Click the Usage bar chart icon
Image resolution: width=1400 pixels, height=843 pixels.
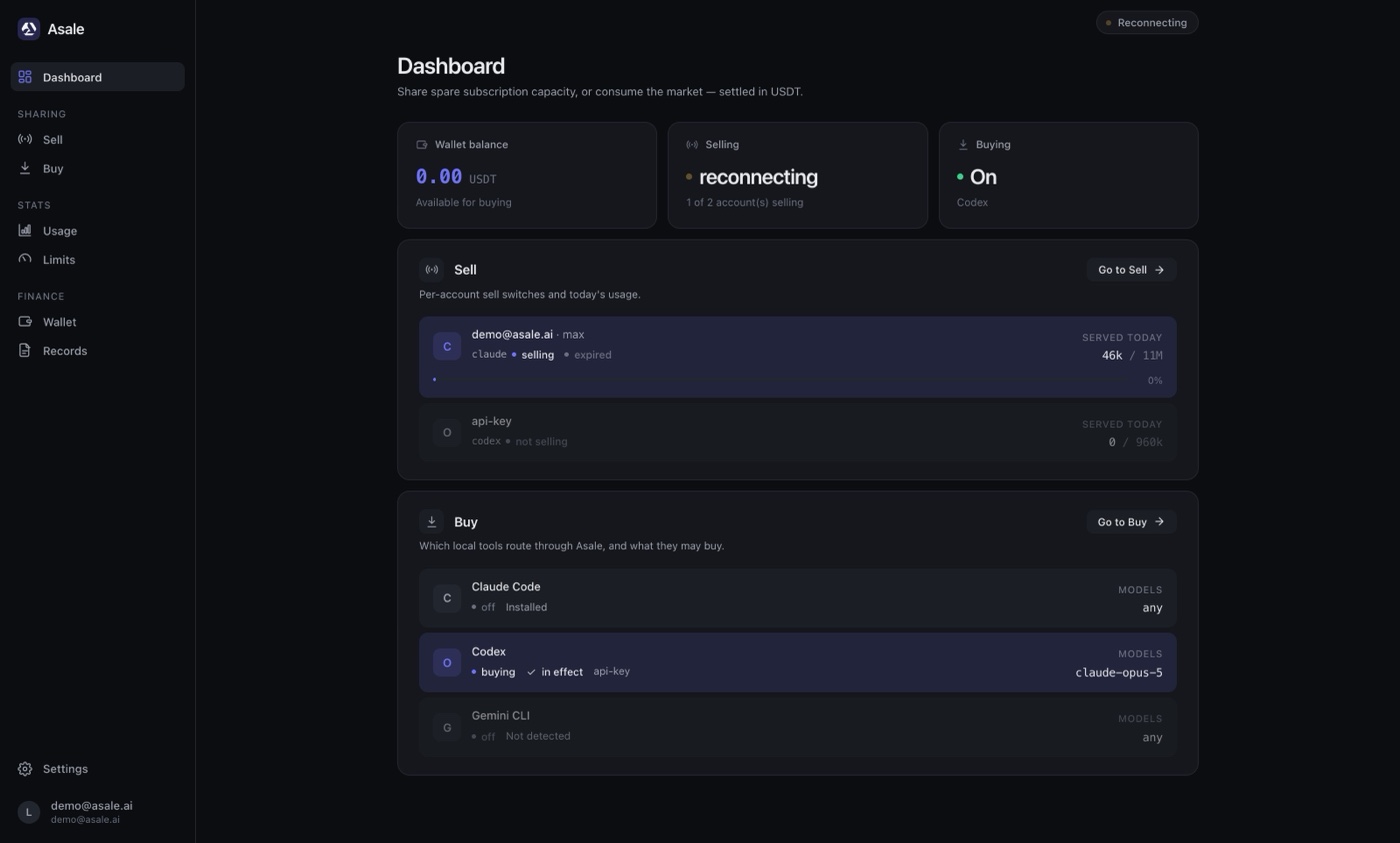tap(25, 230)
